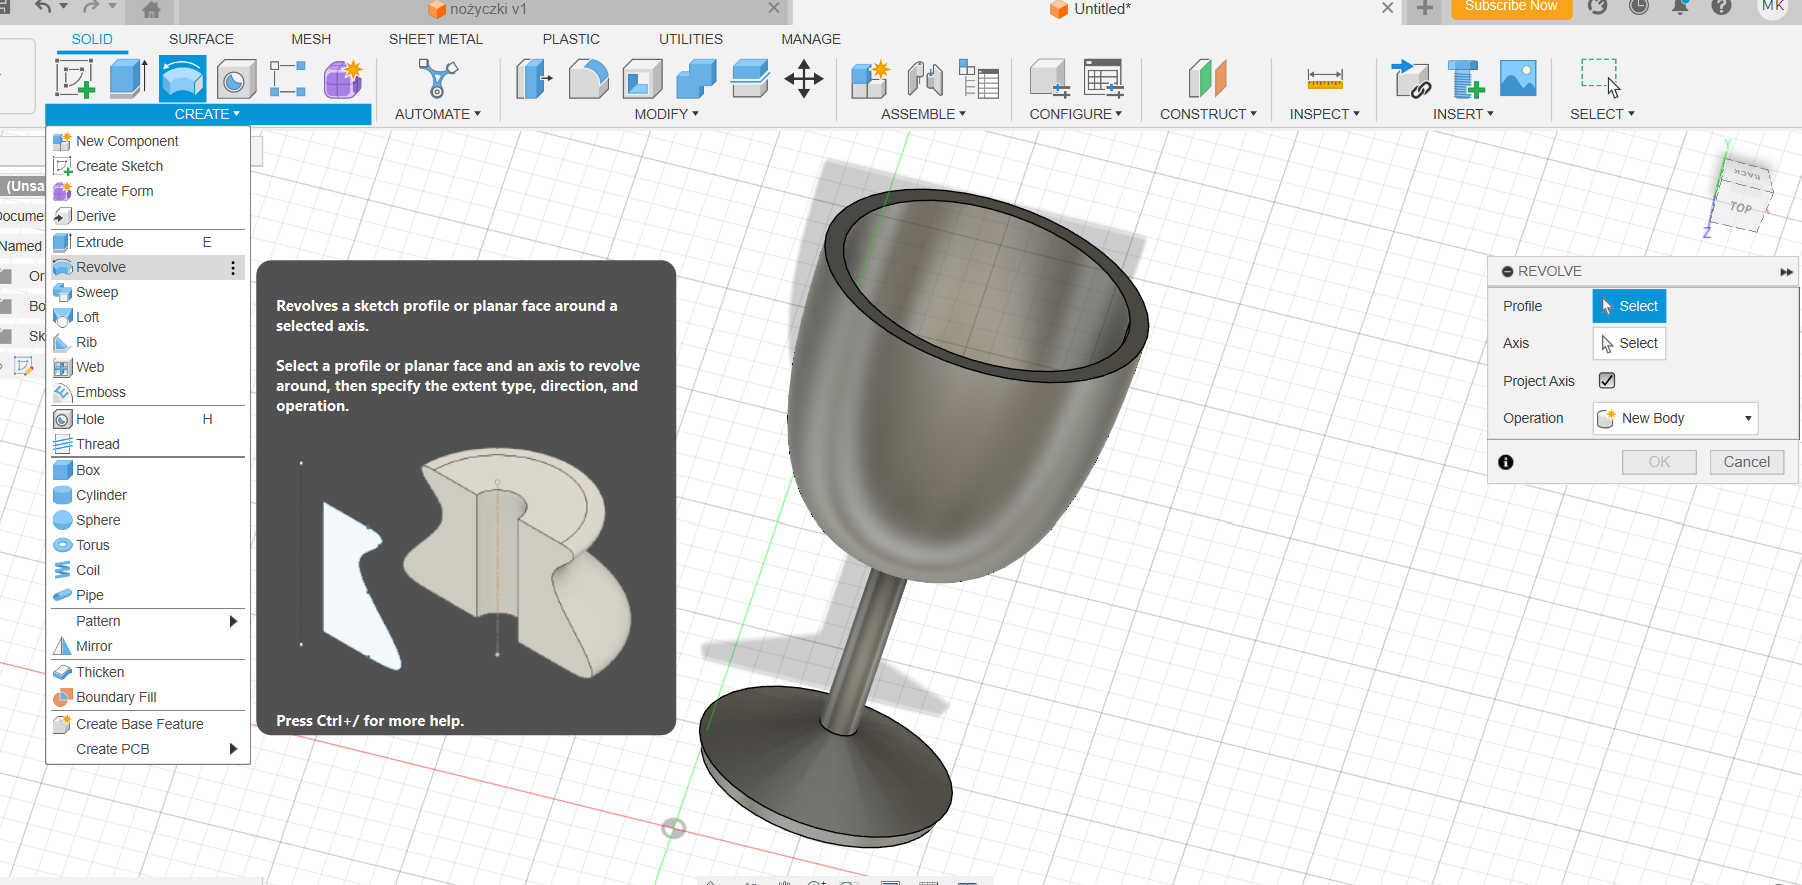Expand the SELECT dropdown
Viewport: 1802px width, 885px height.
(x=1602, y=114)
